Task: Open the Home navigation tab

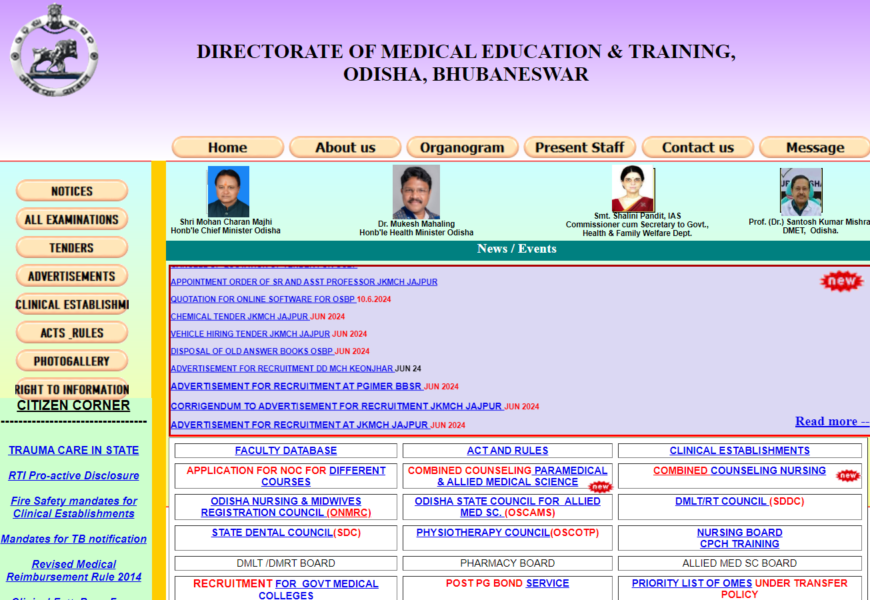Action: pyautogui.click(x=227, y=148)
